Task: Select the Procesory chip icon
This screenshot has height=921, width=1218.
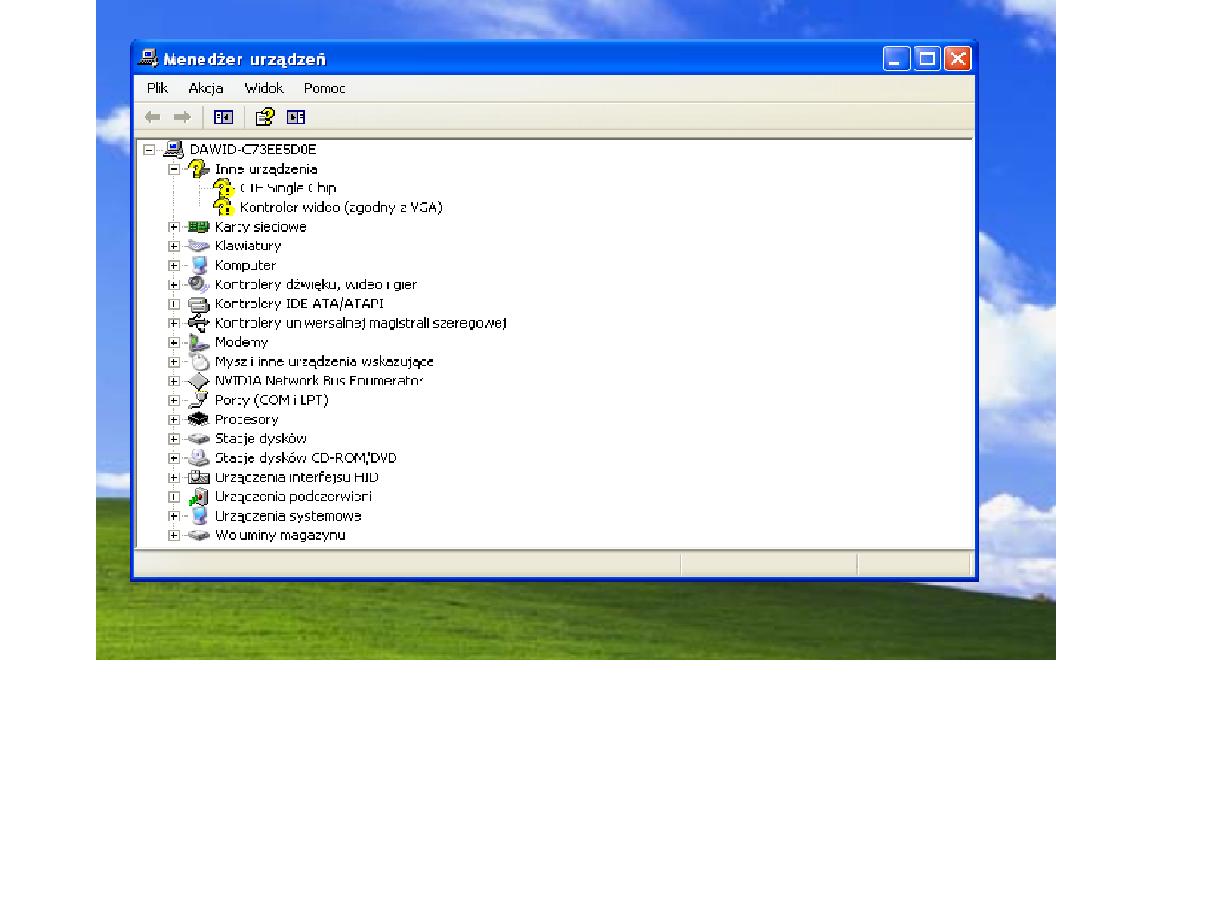Action: [x=198, y=420]
